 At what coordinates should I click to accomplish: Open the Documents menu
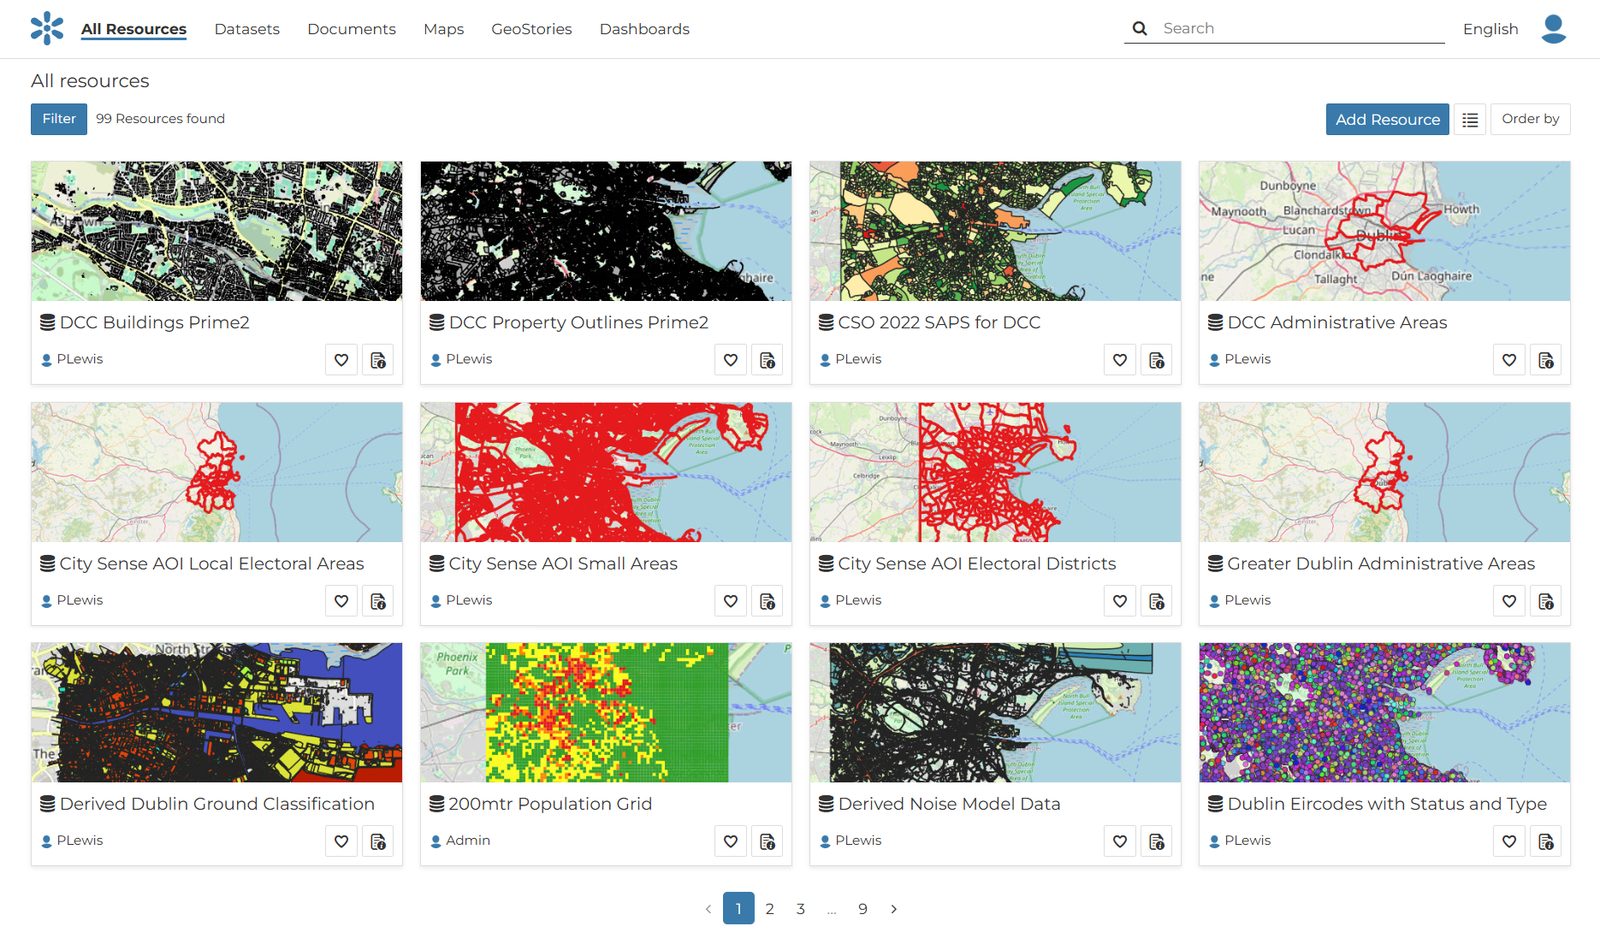(351, 29)
